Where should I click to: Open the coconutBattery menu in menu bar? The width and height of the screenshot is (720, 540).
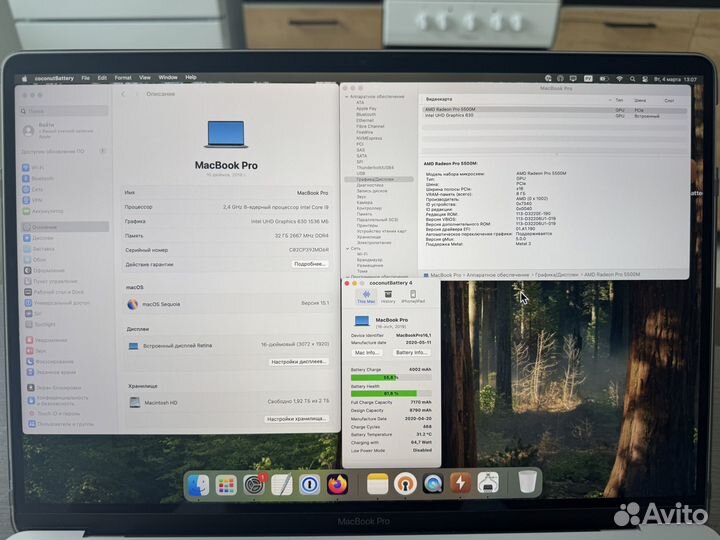pyautogui.click(x=54, y=79)
